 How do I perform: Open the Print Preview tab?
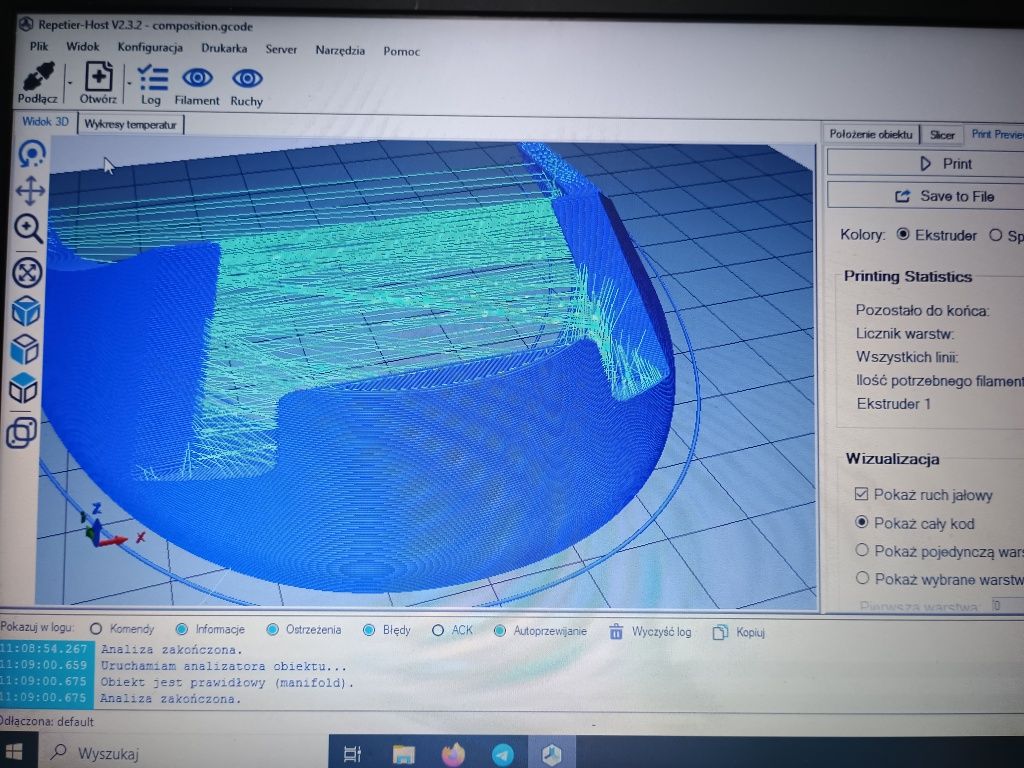tap(997, 135)
